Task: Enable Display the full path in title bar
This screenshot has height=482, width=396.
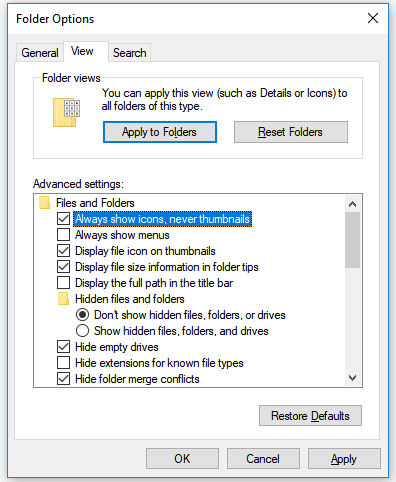Action: pyautogui.click(x=63, y=283)
